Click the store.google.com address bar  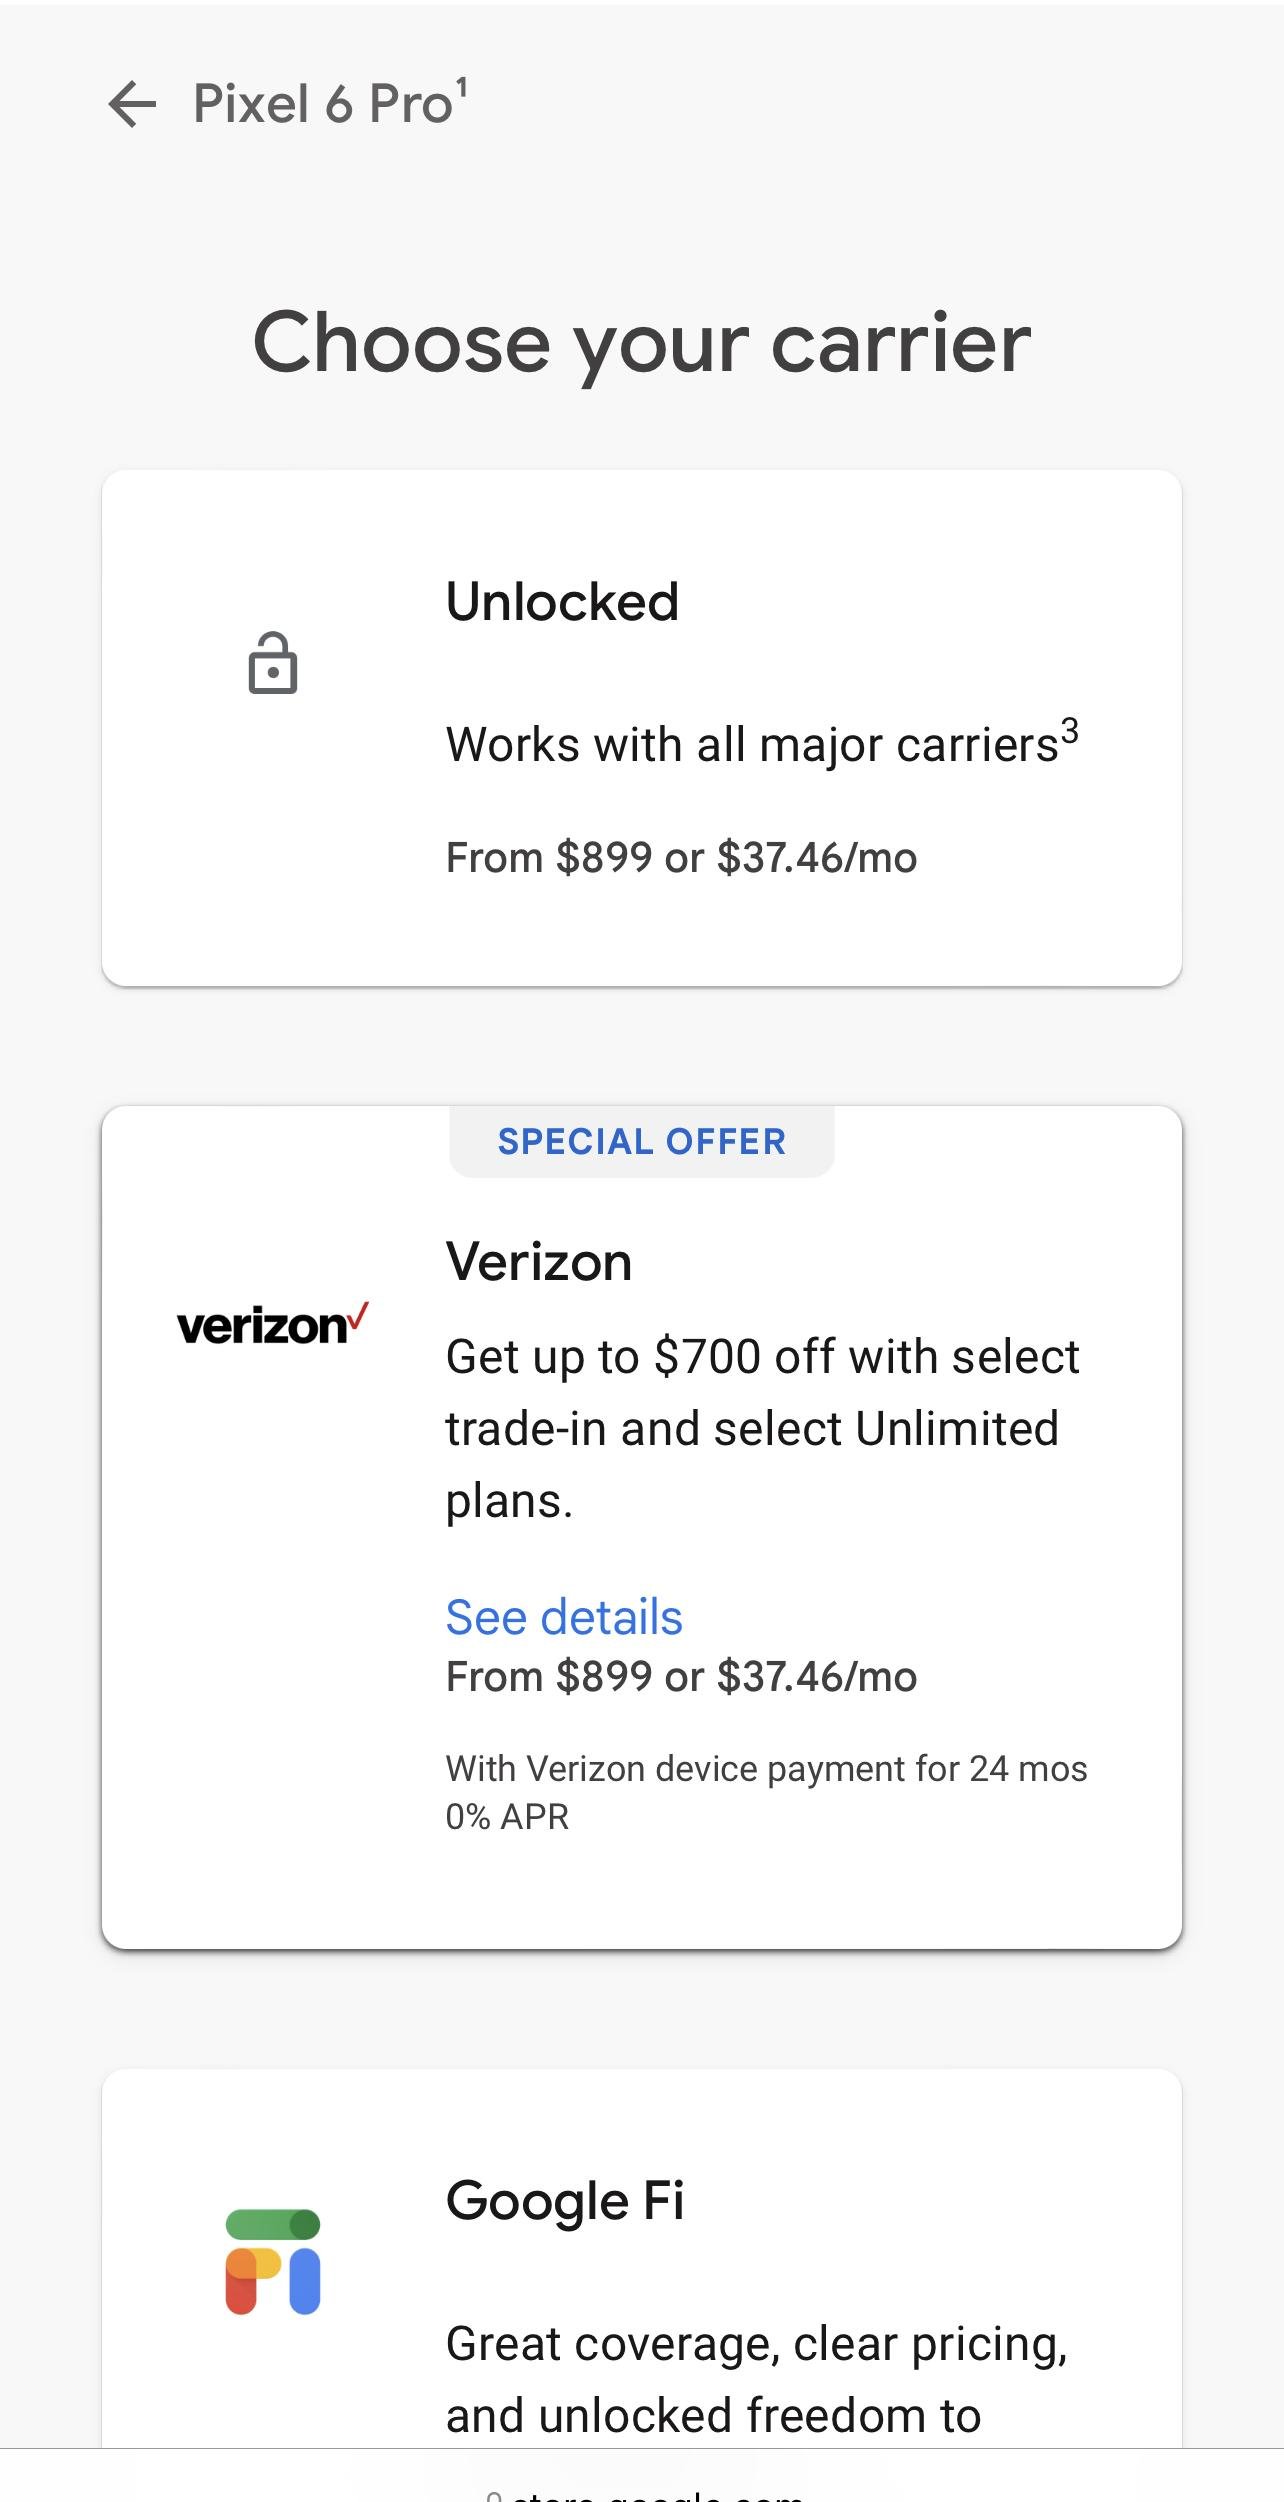[642, 2490]
